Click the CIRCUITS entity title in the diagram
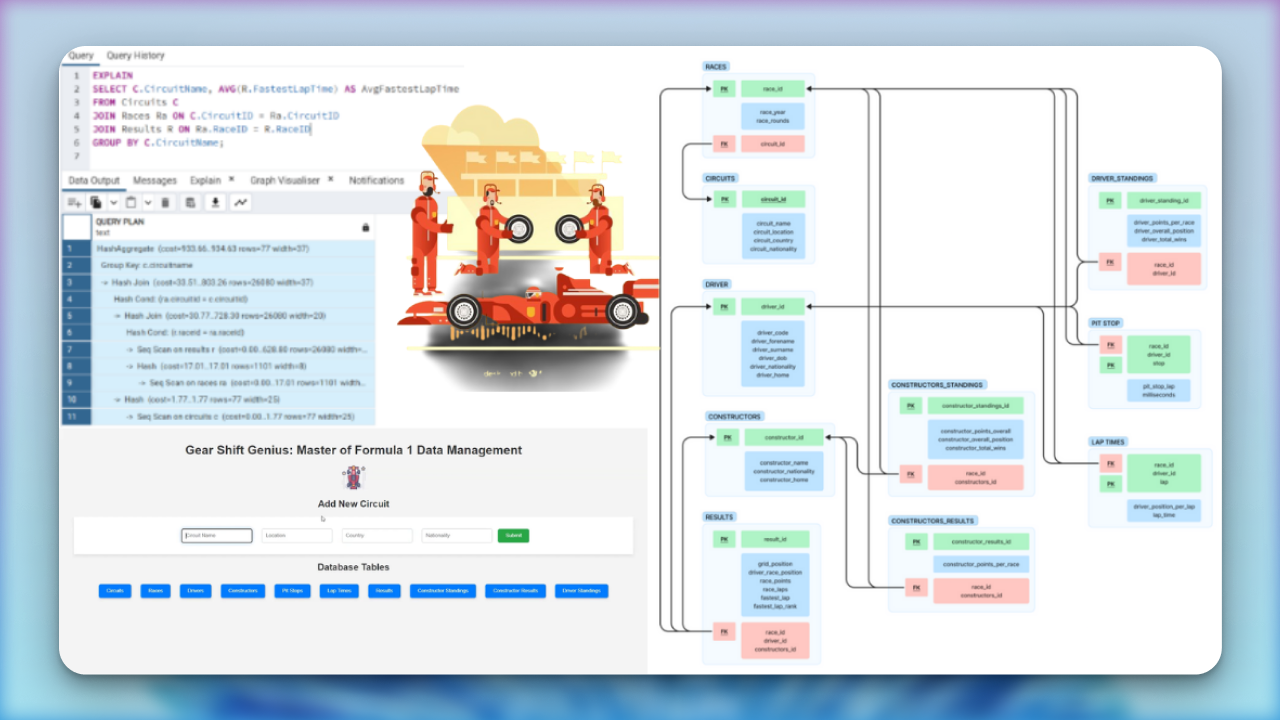 coord(720,179)
